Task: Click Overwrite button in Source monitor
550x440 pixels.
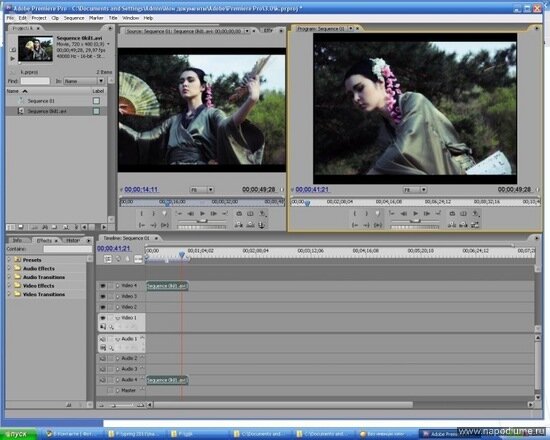Action: tap(250, 225)
